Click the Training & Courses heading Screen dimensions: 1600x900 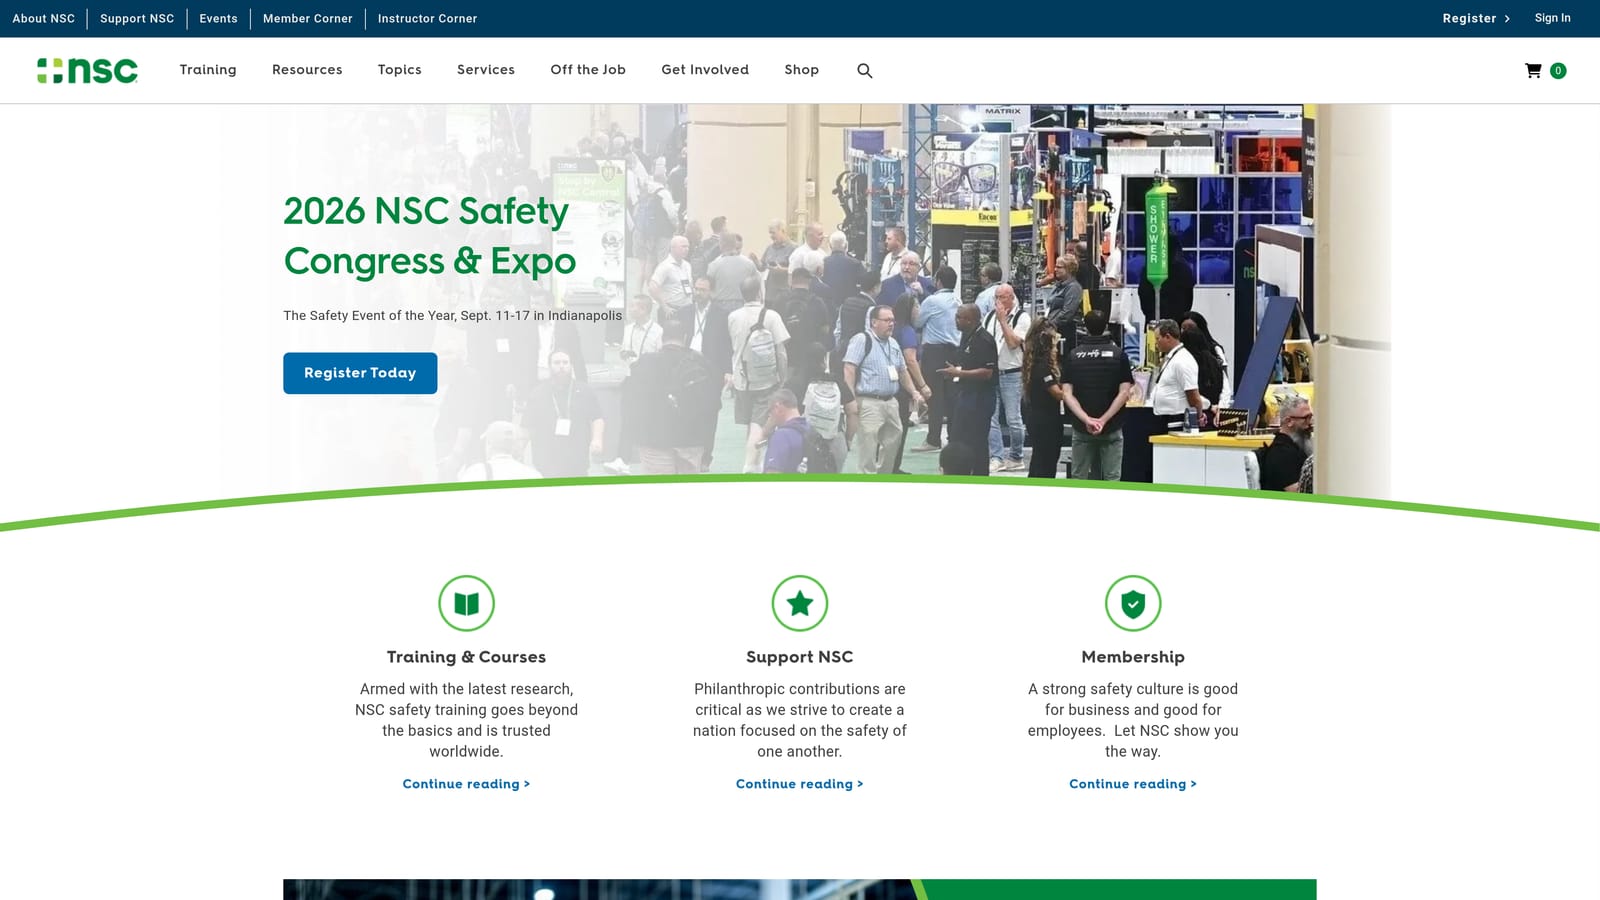[x=467, y=657]
